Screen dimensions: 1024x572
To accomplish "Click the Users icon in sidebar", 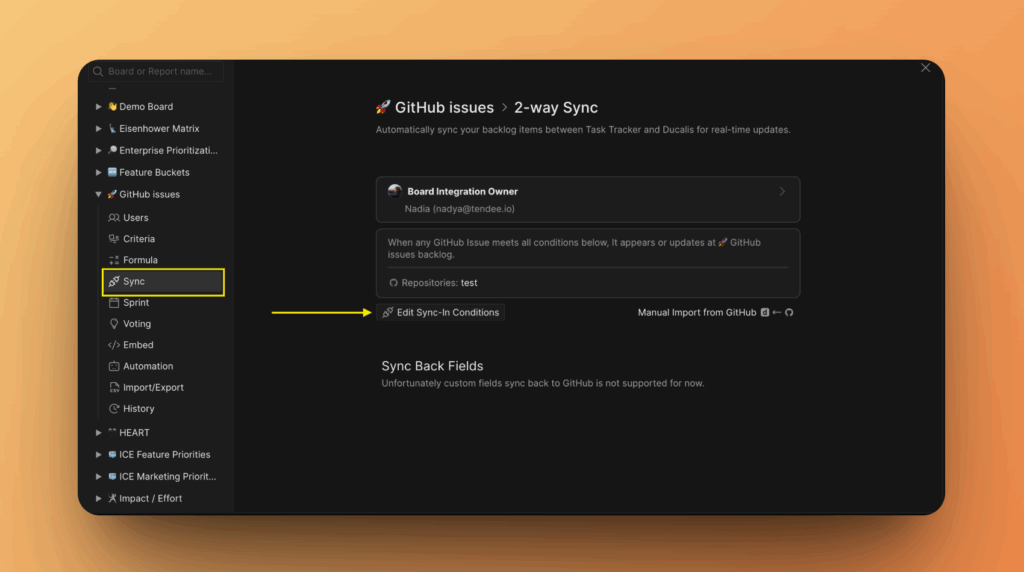I will point(114,217).
